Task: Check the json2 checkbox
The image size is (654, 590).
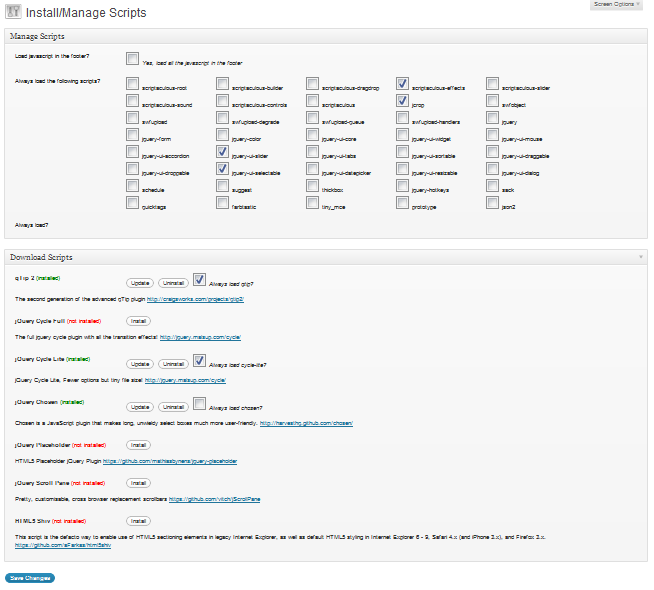Action: click(x=493, y=203)
